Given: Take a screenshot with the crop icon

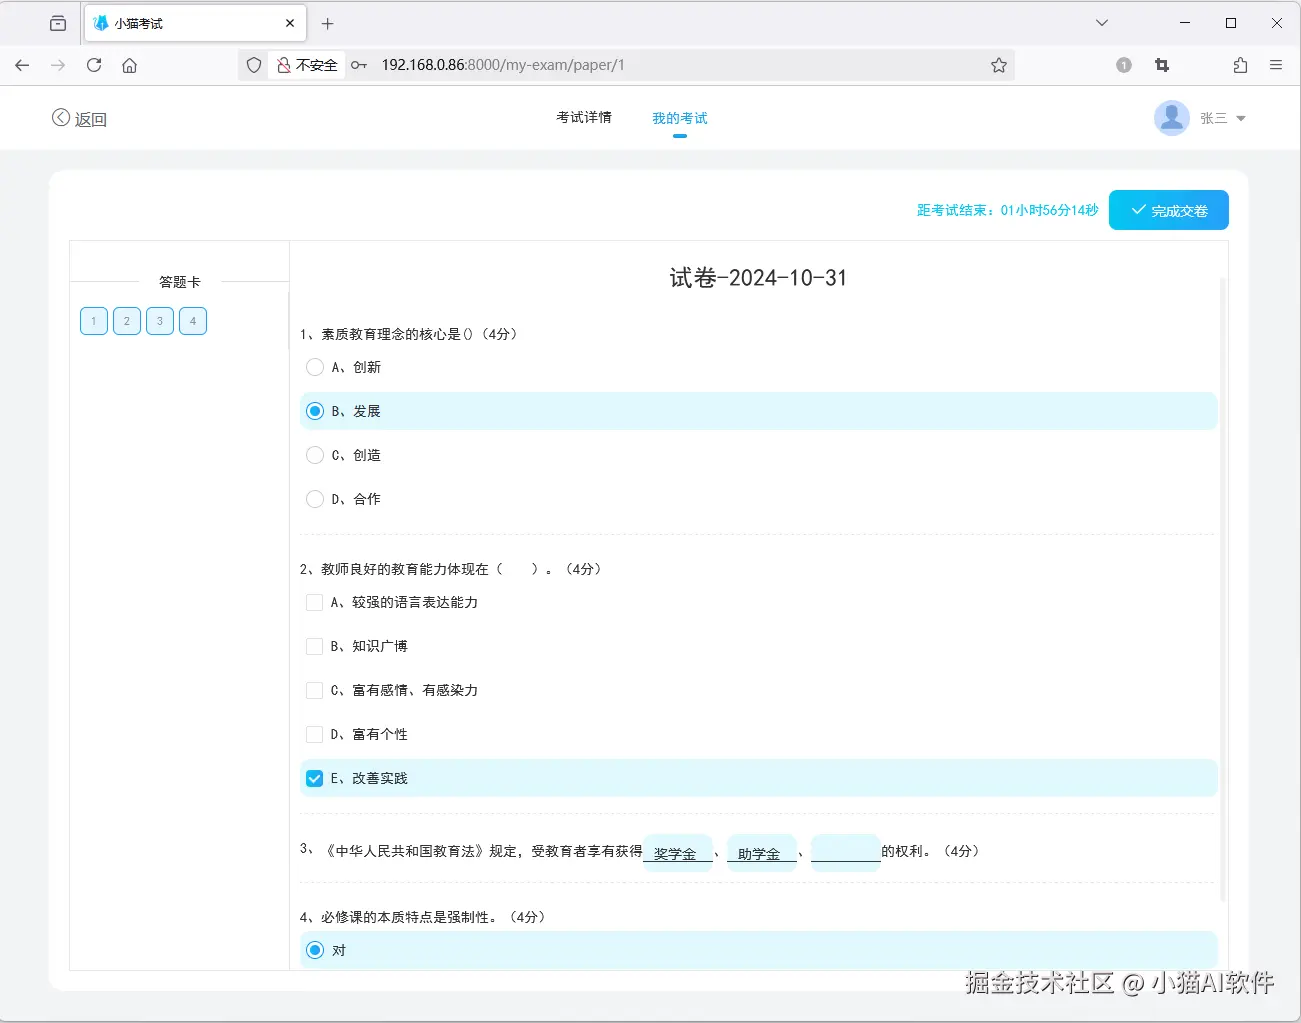Looking at the screenshot, I should tap(1161, 65).
